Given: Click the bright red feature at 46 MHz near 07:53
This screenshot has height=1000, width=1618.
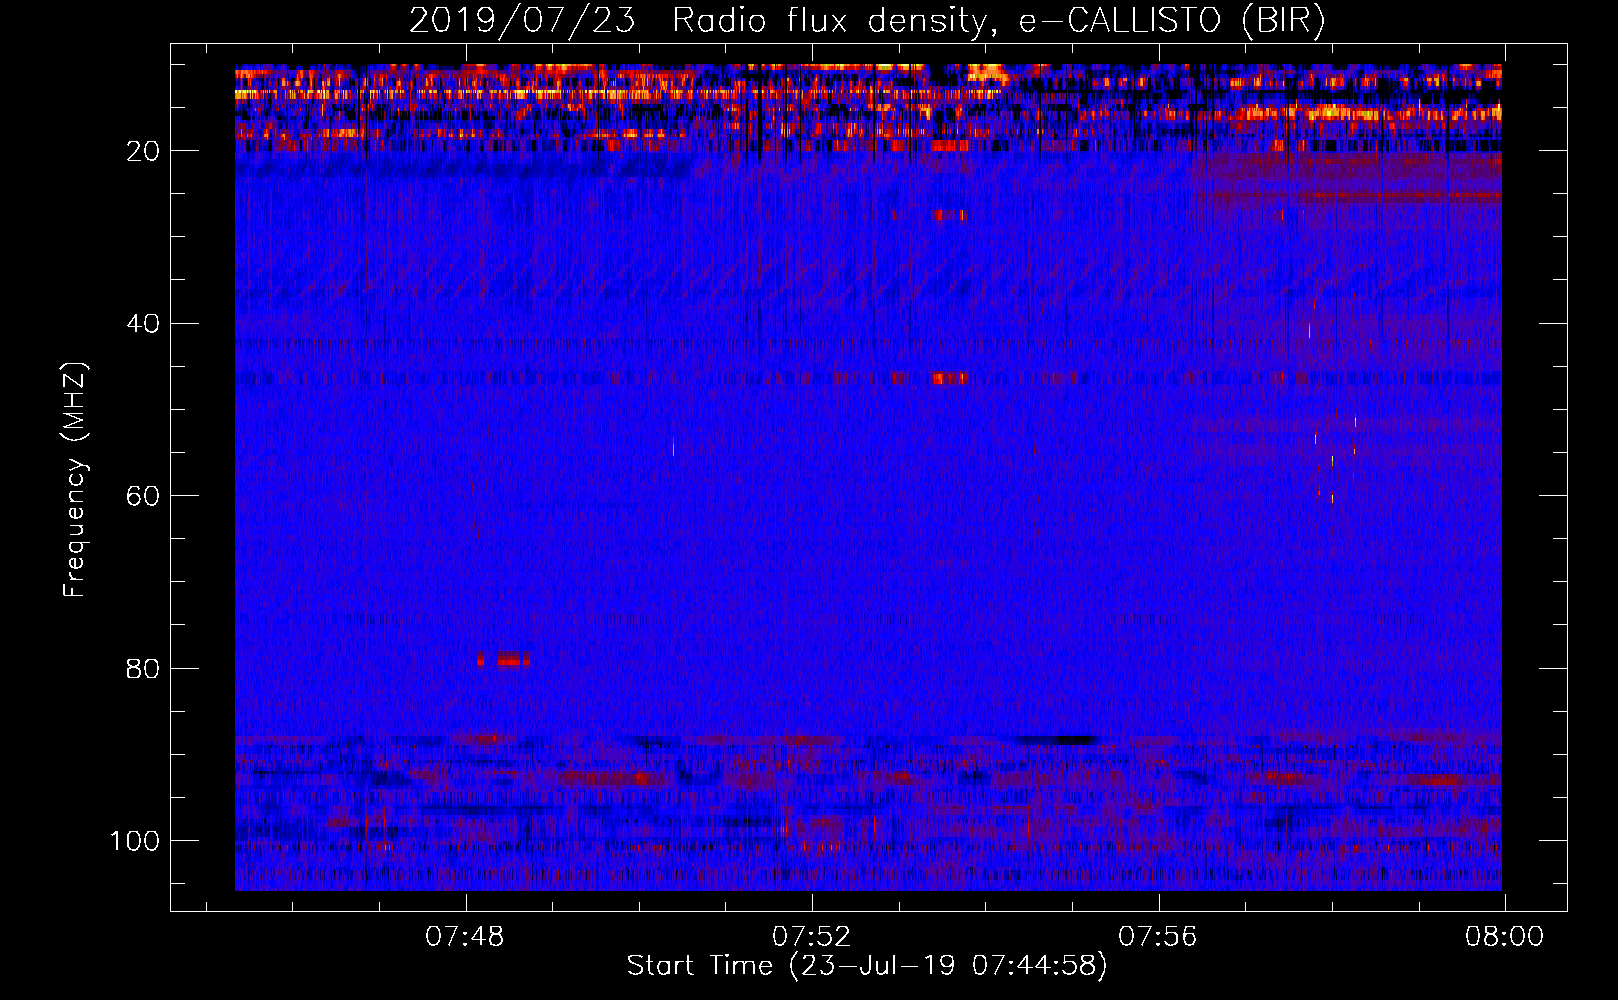Looking at the screenshot, I should [x=950, y=378].
